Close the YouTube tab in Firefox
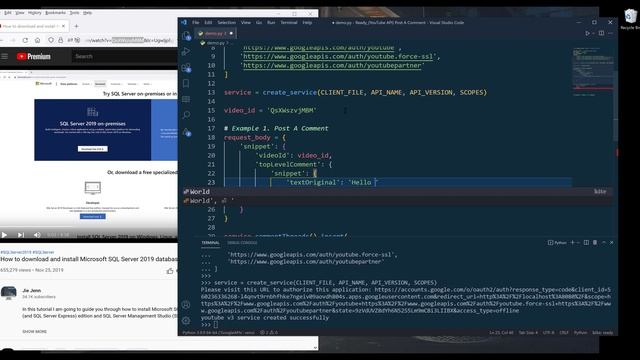 tap(63, 26)
